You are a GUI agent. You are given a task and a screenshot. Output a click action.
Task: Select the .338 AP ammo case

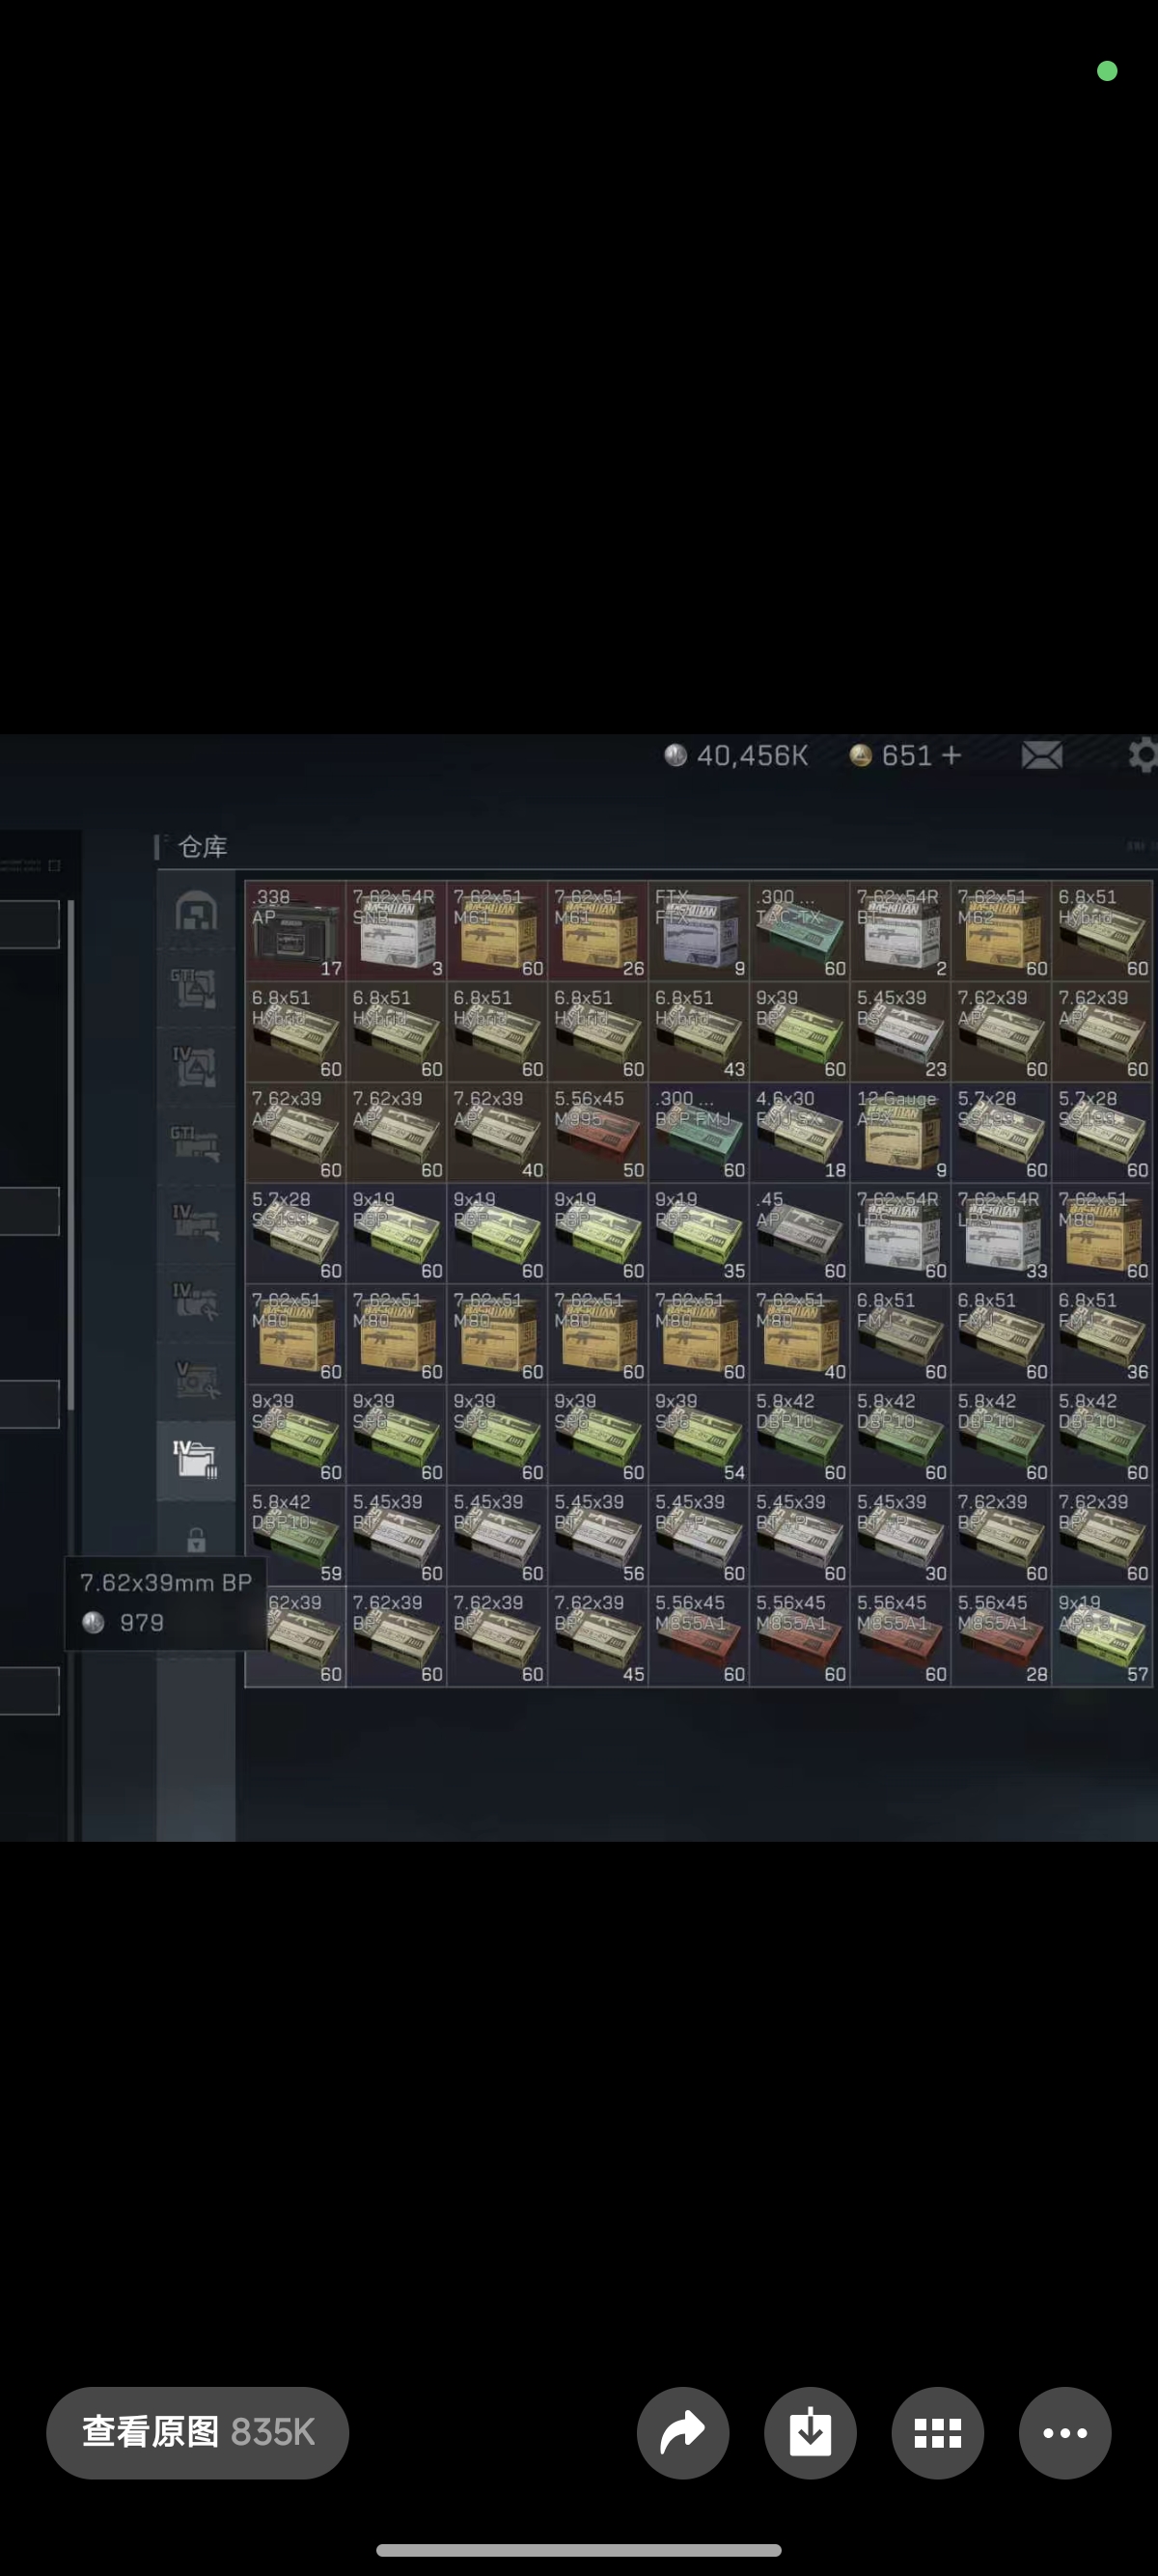pos(296,930)
